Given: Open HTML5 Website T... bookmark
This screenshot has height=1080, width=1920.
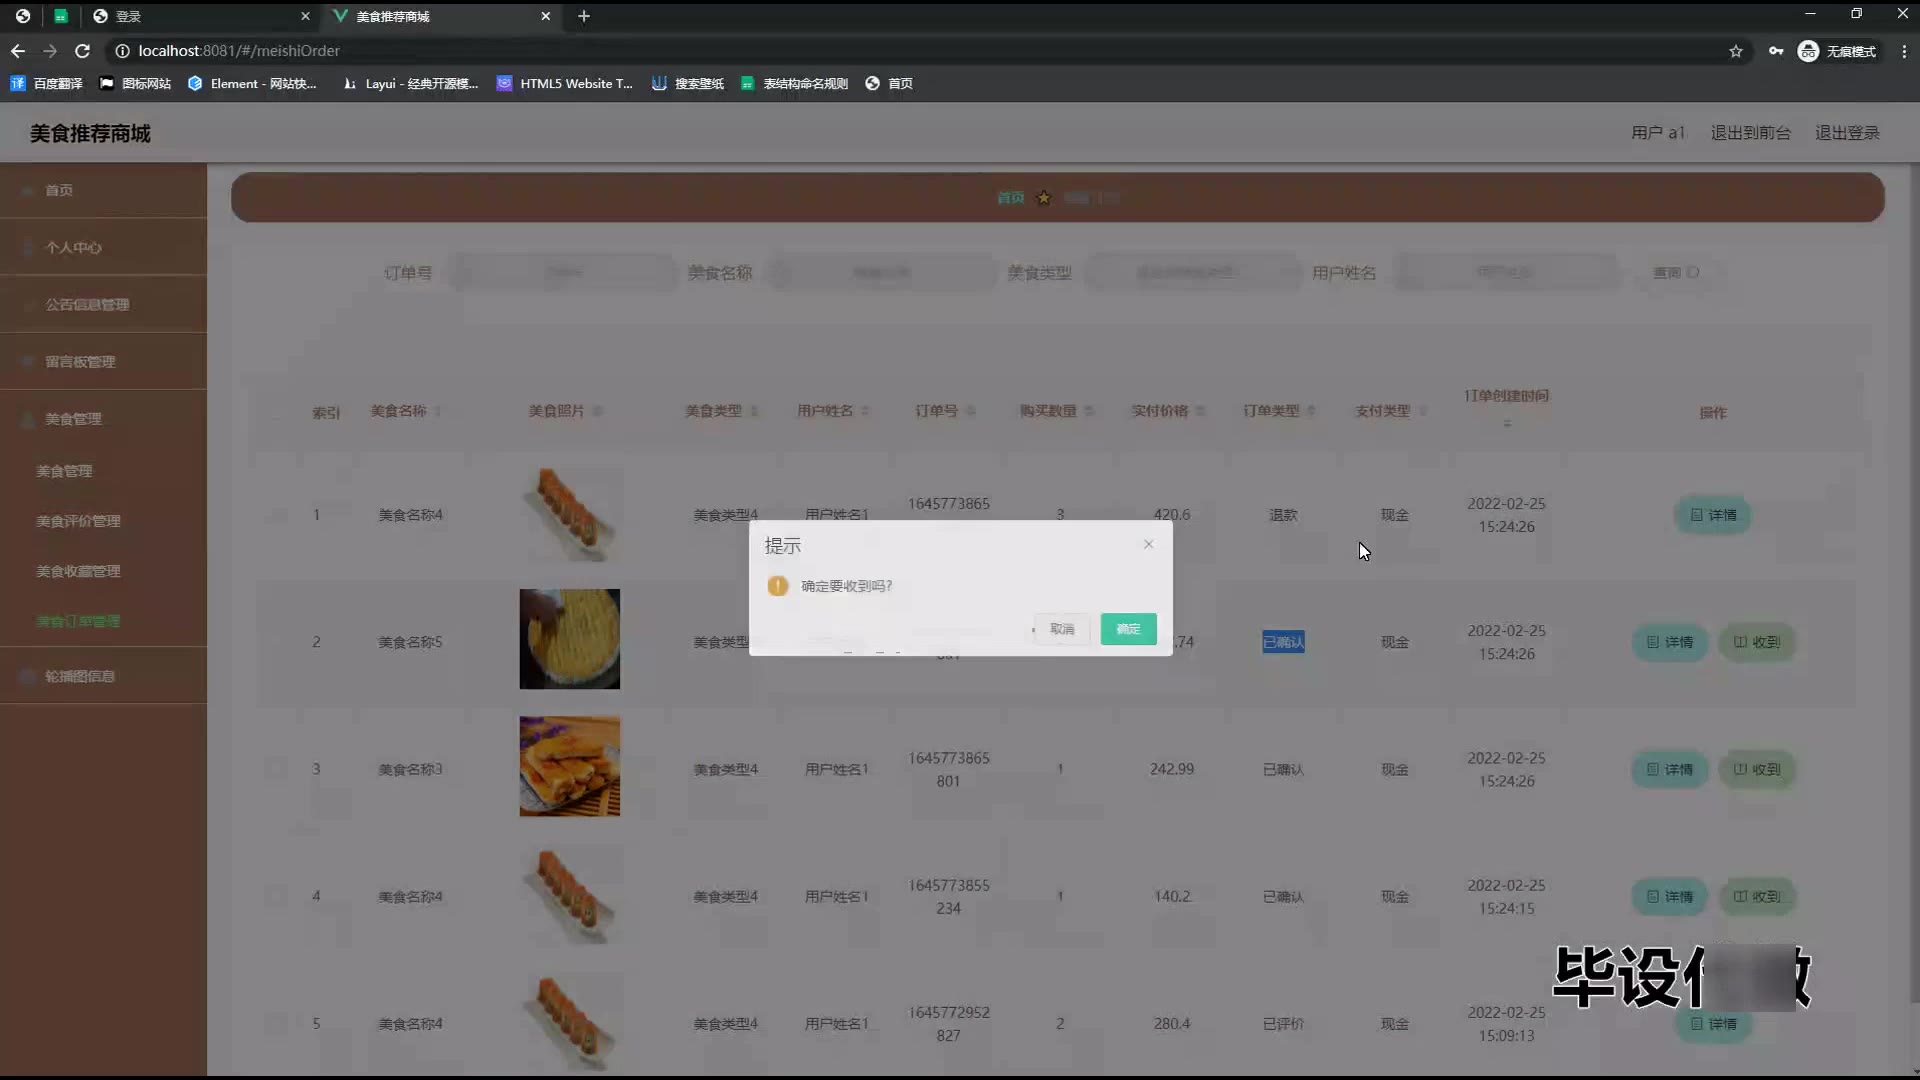Looking at the screenshot, I should (565, 84).
